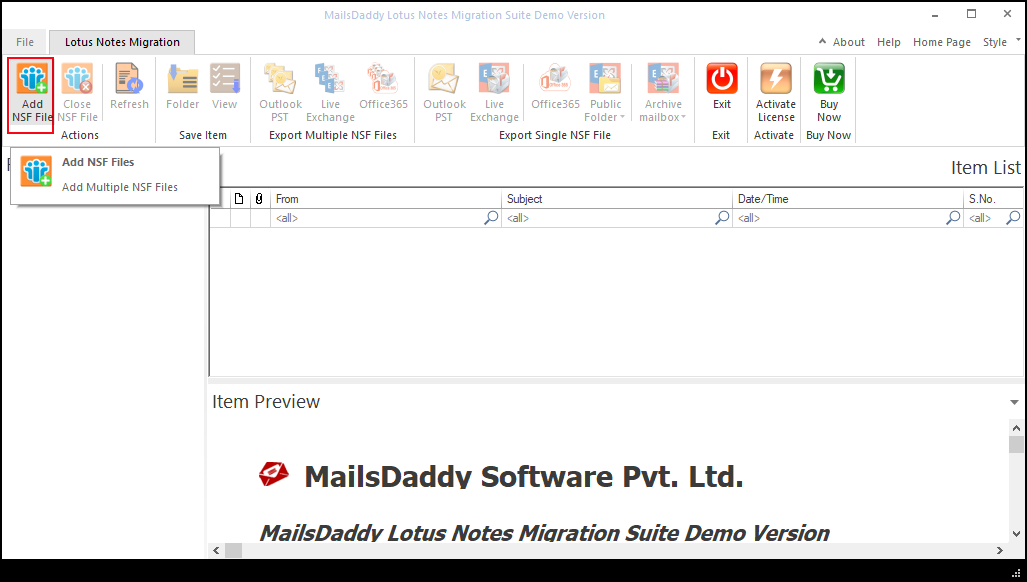Open the Archive mailbox export dropdown
Viewport: 1027px width, 582px height.
coord(663,94)
